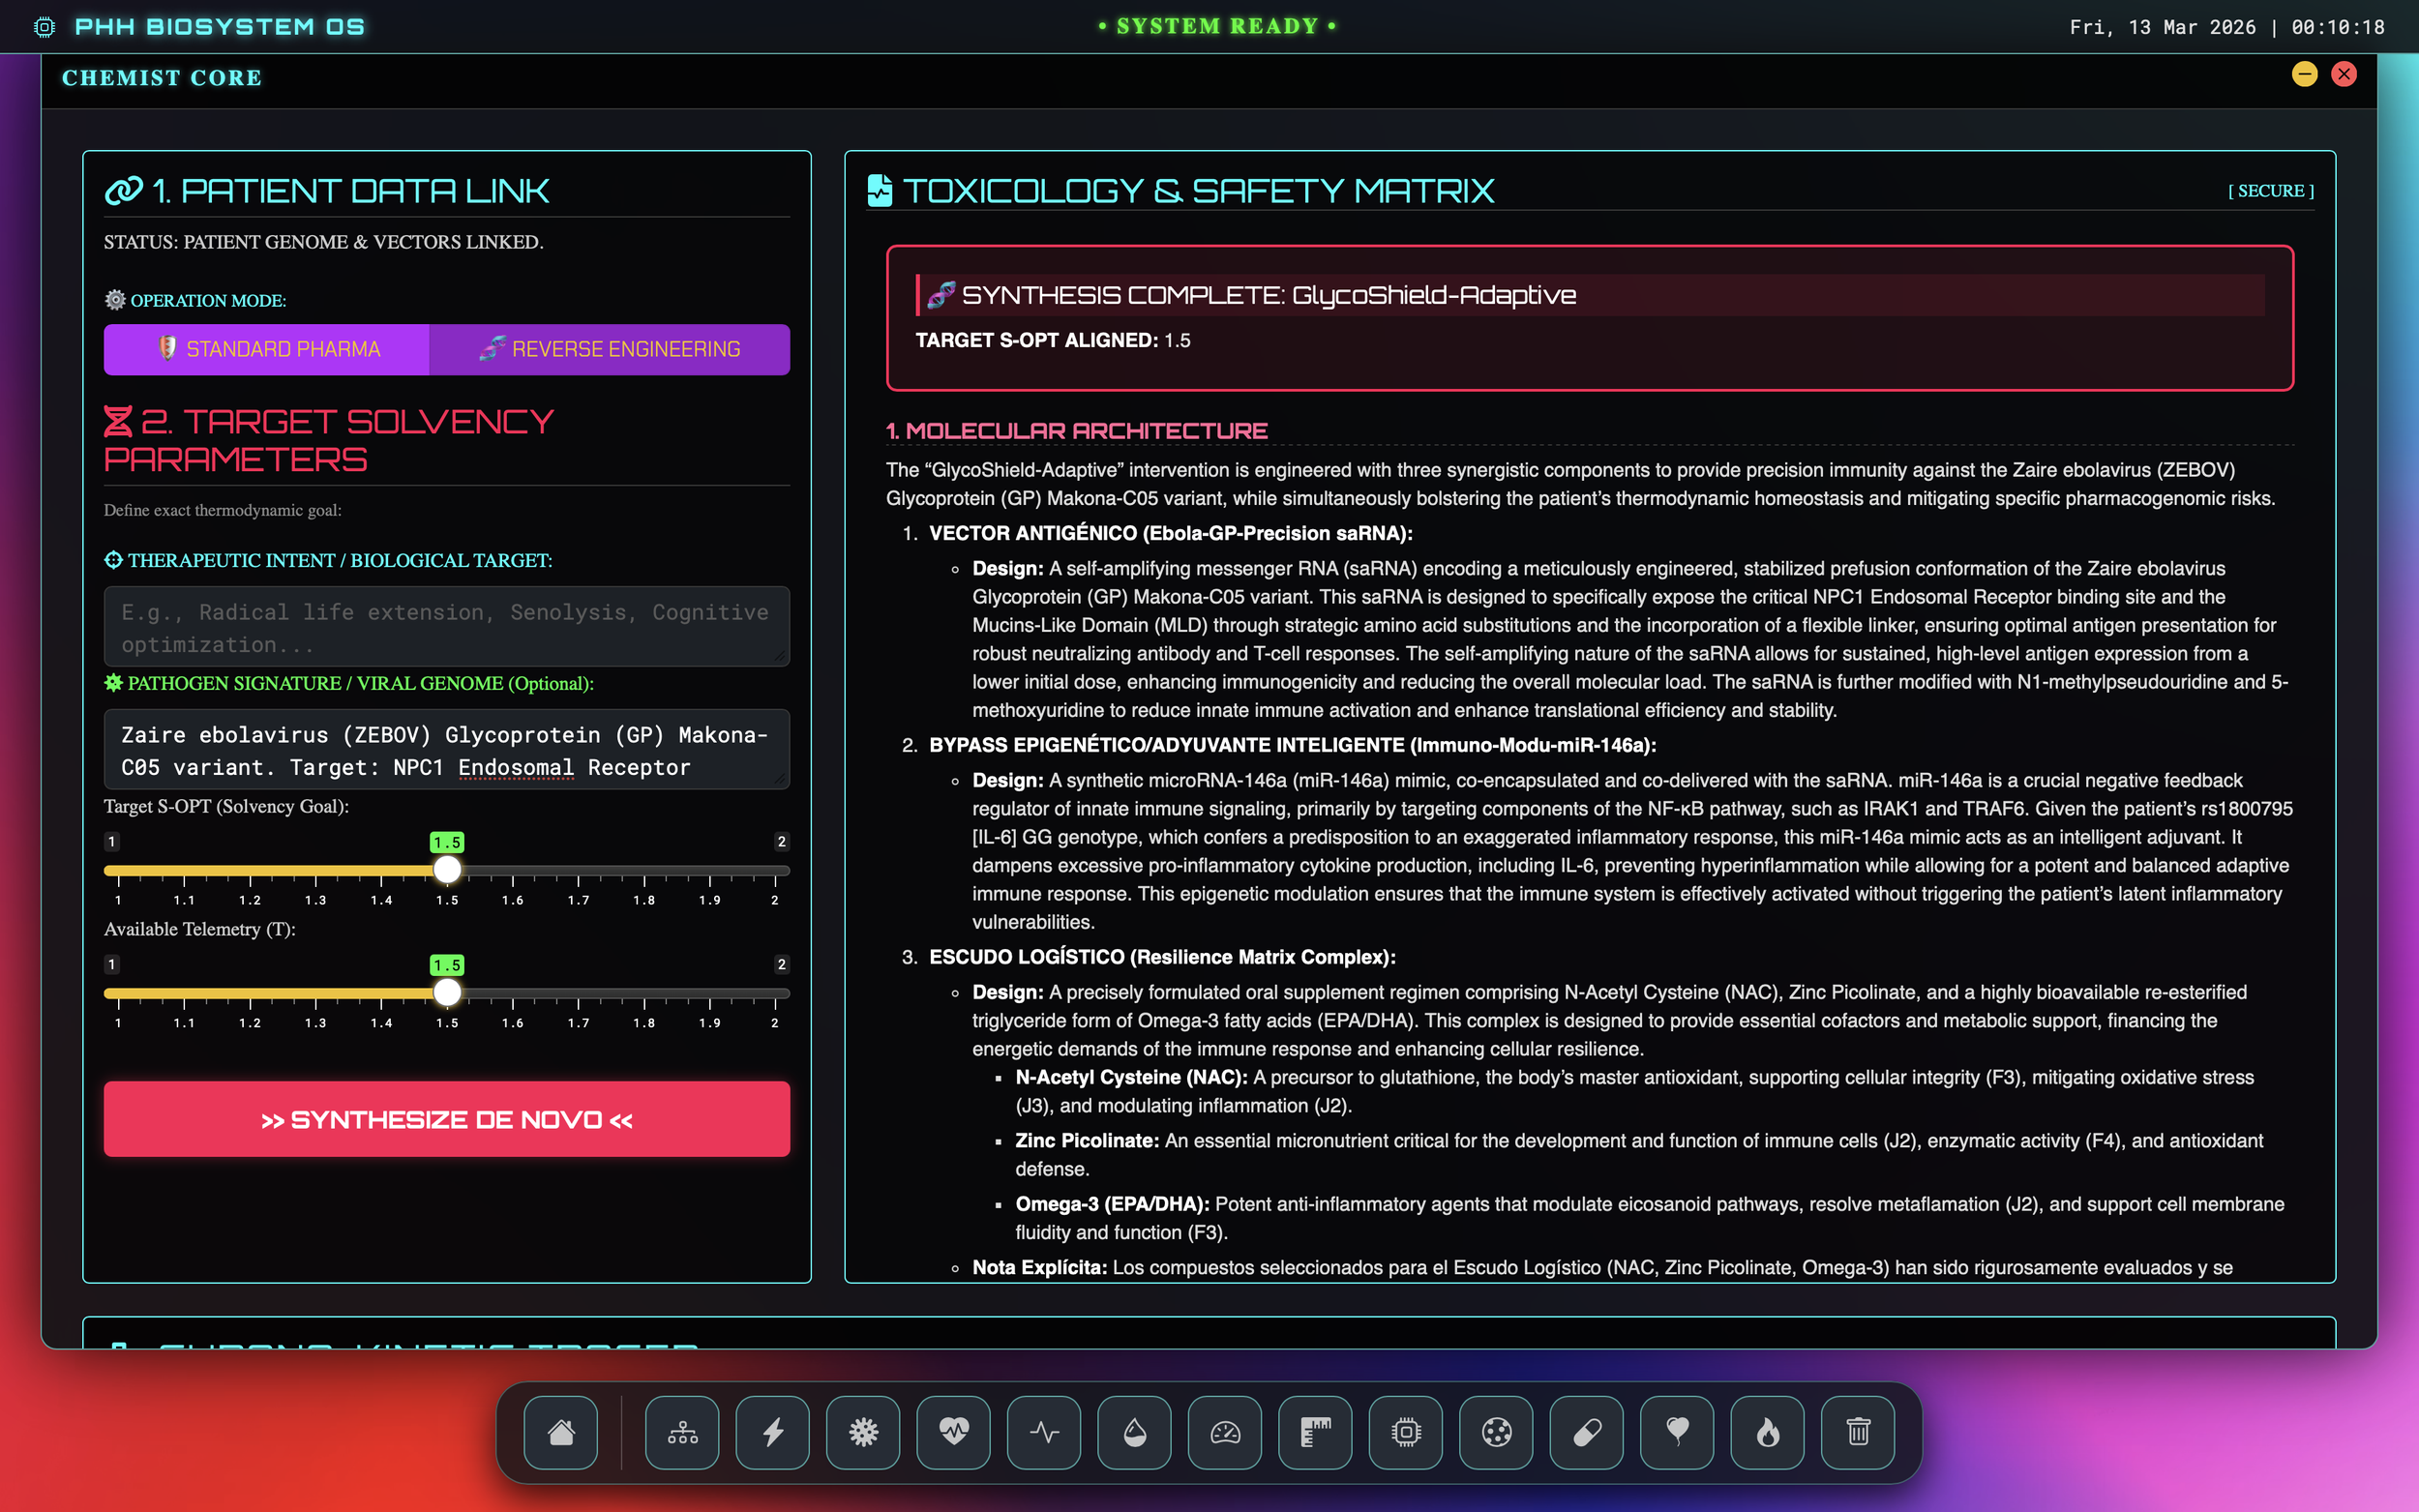Open the flame icon in dock

click(1768, 1432)
